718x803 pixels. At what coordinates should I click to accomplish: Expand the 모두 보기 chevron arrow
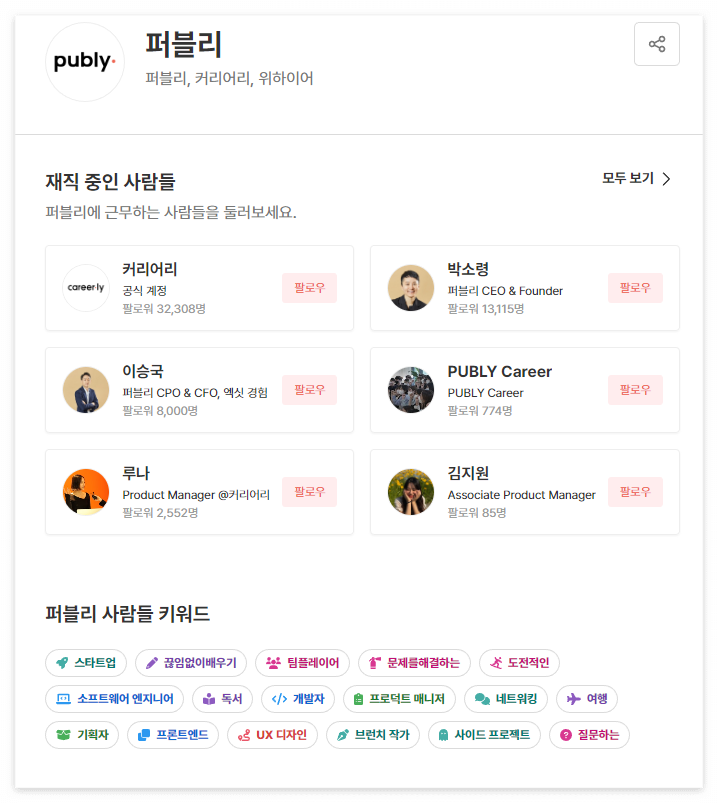point(667,178)
